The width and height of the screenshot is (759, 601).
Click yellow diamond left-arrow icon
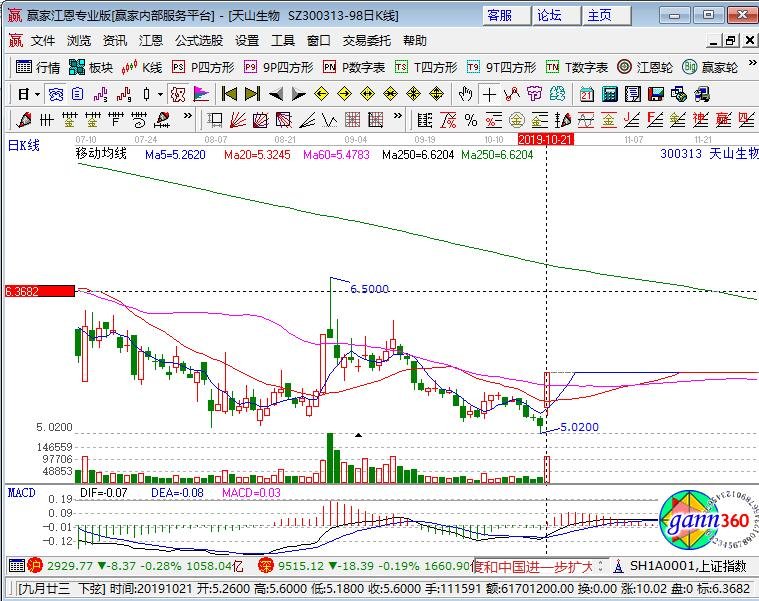[x=321, y=94]
